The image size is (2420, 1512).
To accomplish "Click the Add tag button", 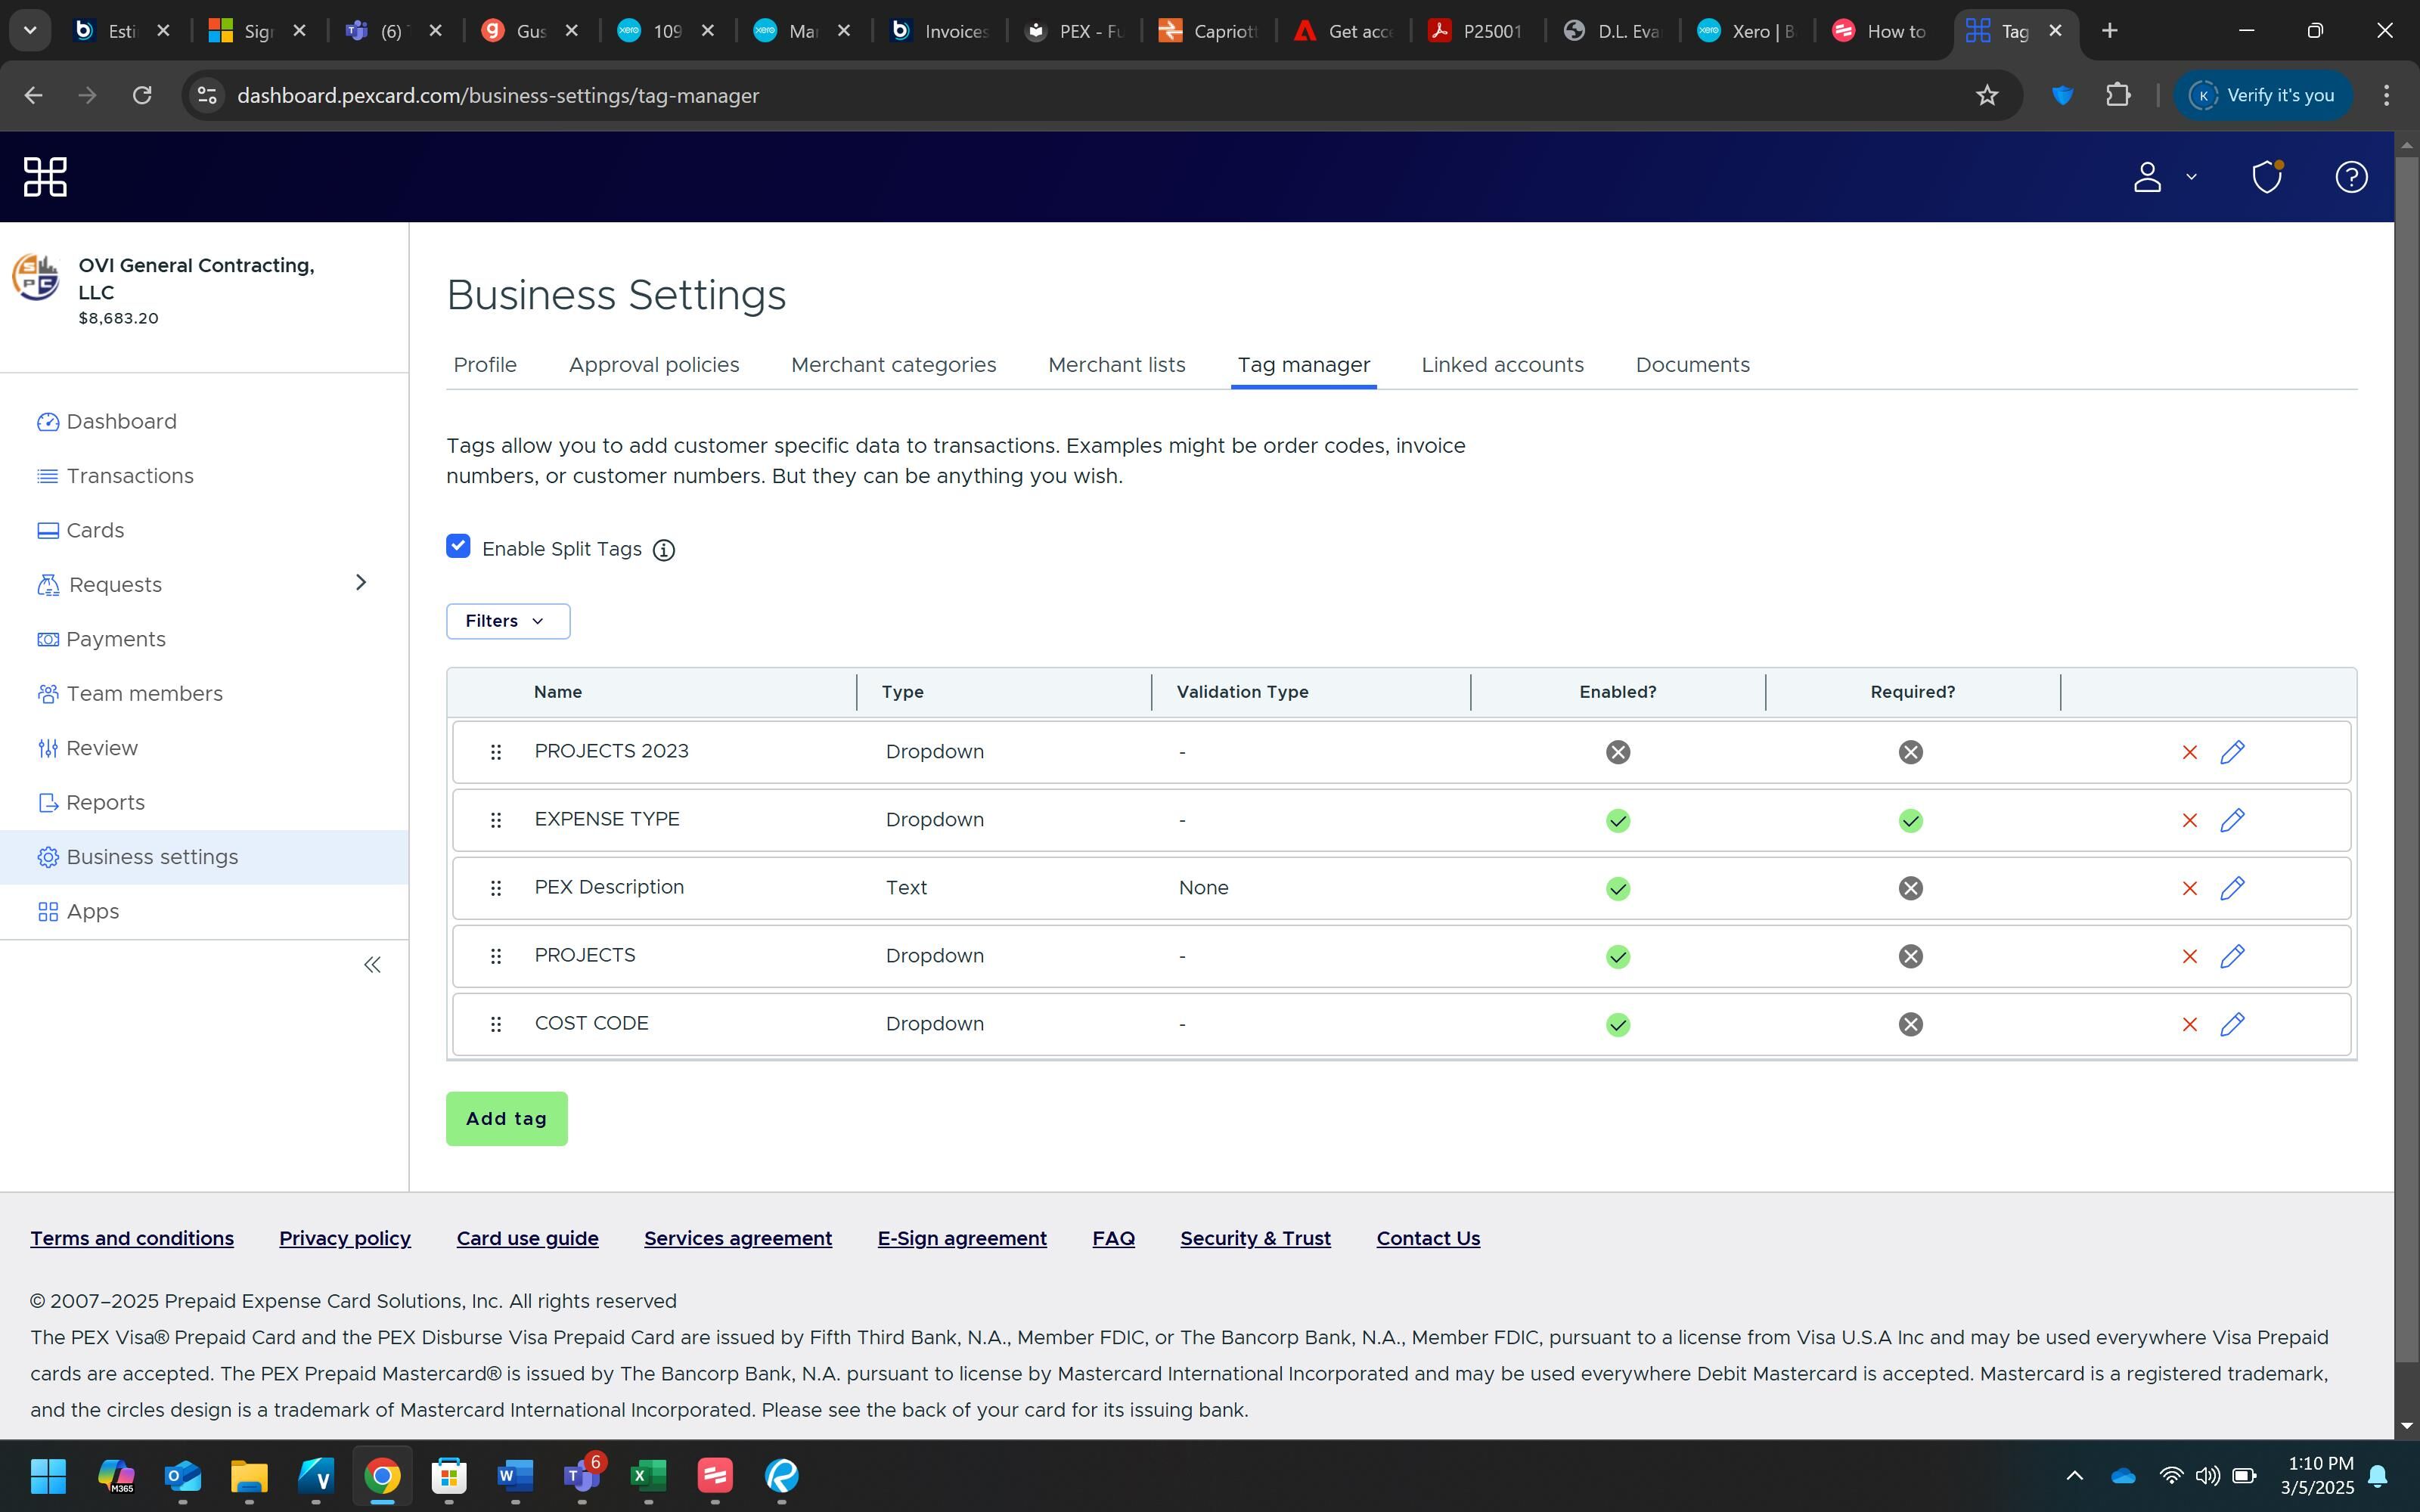I will click(506, 1118).
